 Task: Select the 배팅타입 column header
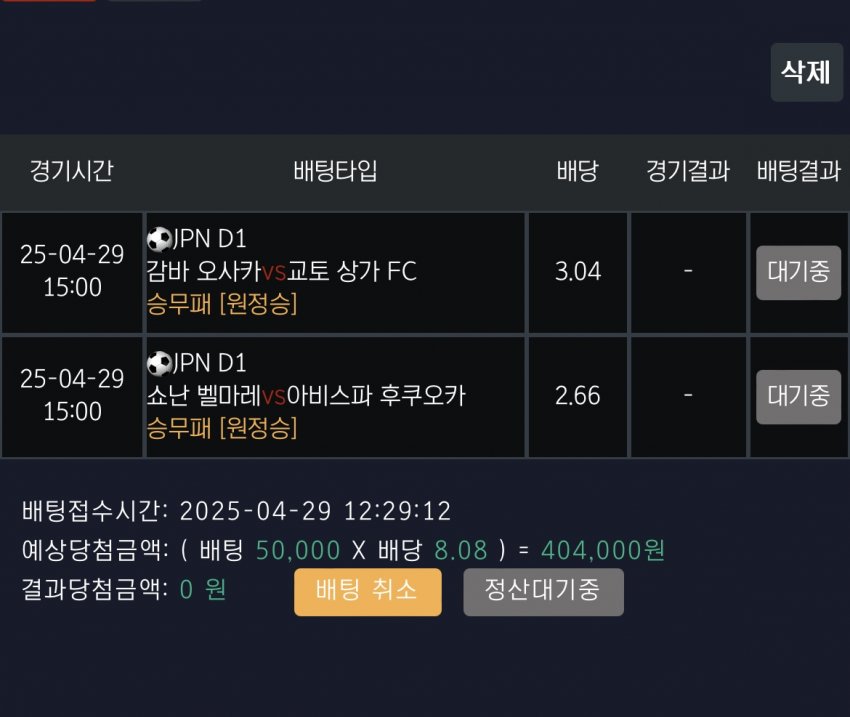(336, 171)
